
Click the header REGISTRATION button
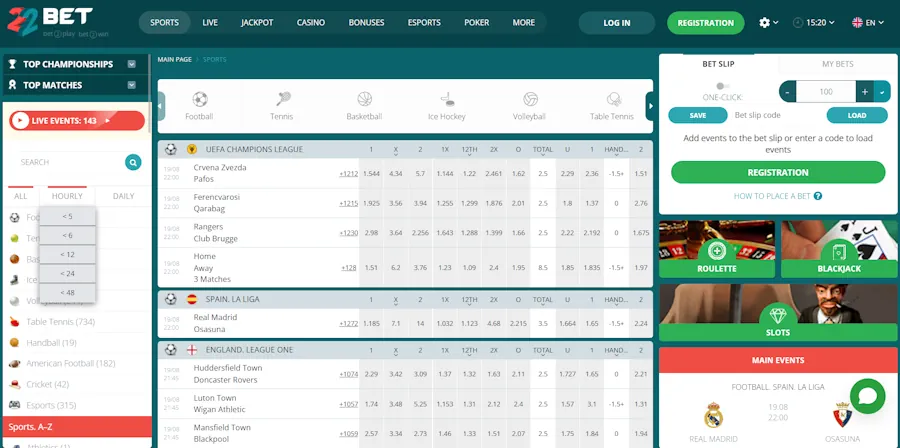[x=705, y=23]
